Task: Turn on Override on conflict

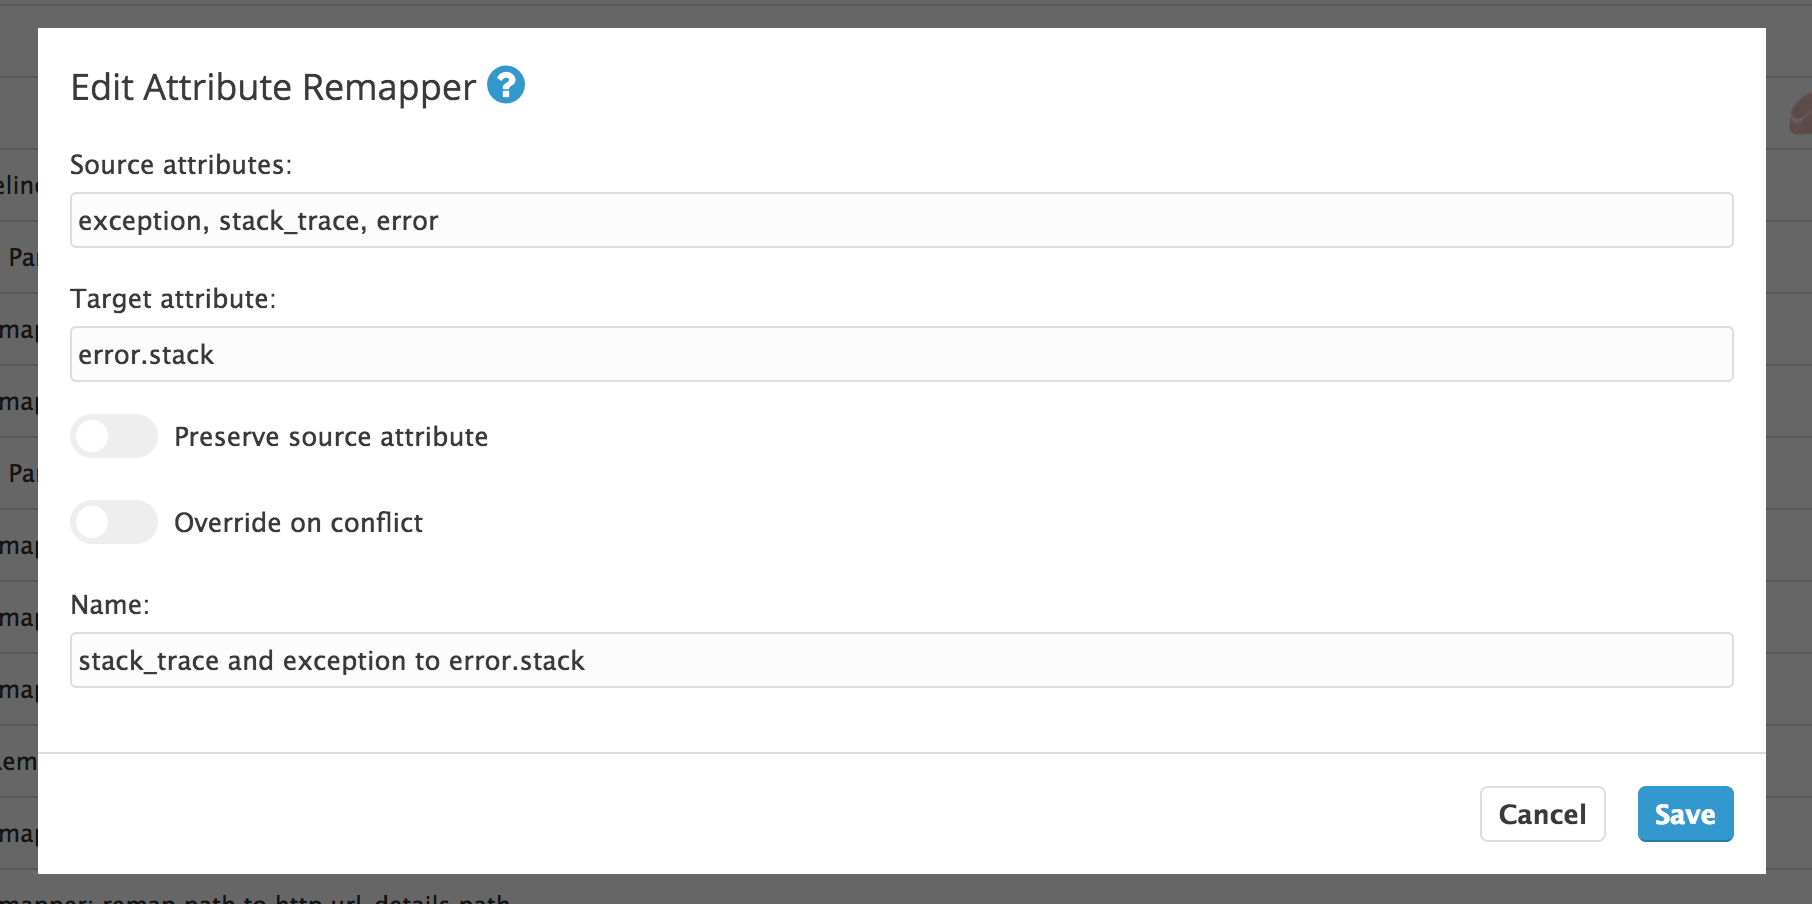Action: pos(113,522)
